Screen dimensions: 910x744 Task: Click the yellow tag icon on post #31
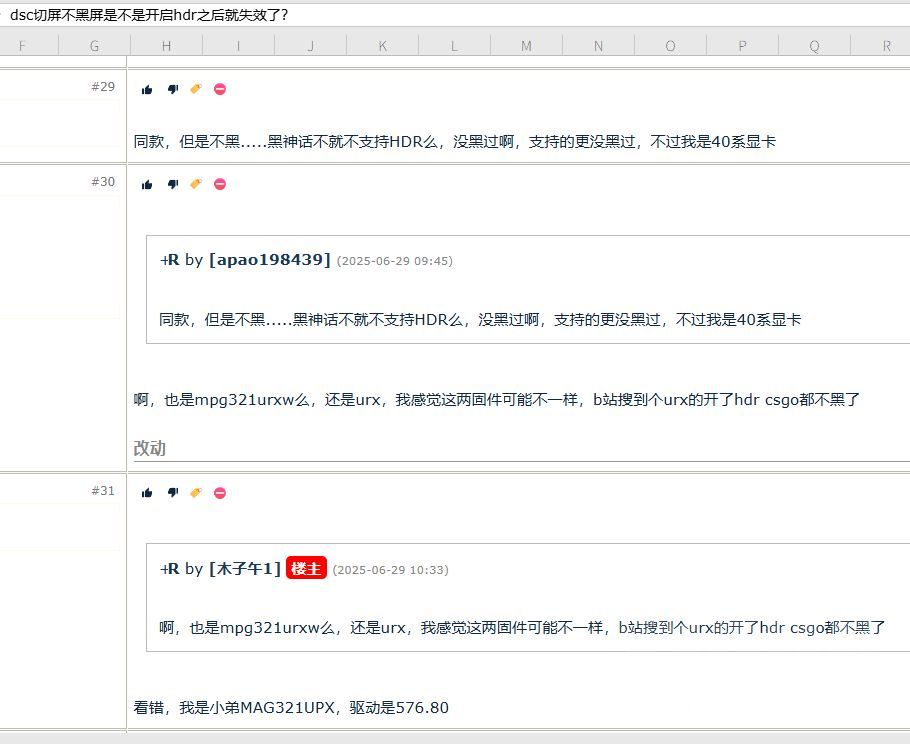[x=195, y=492]
